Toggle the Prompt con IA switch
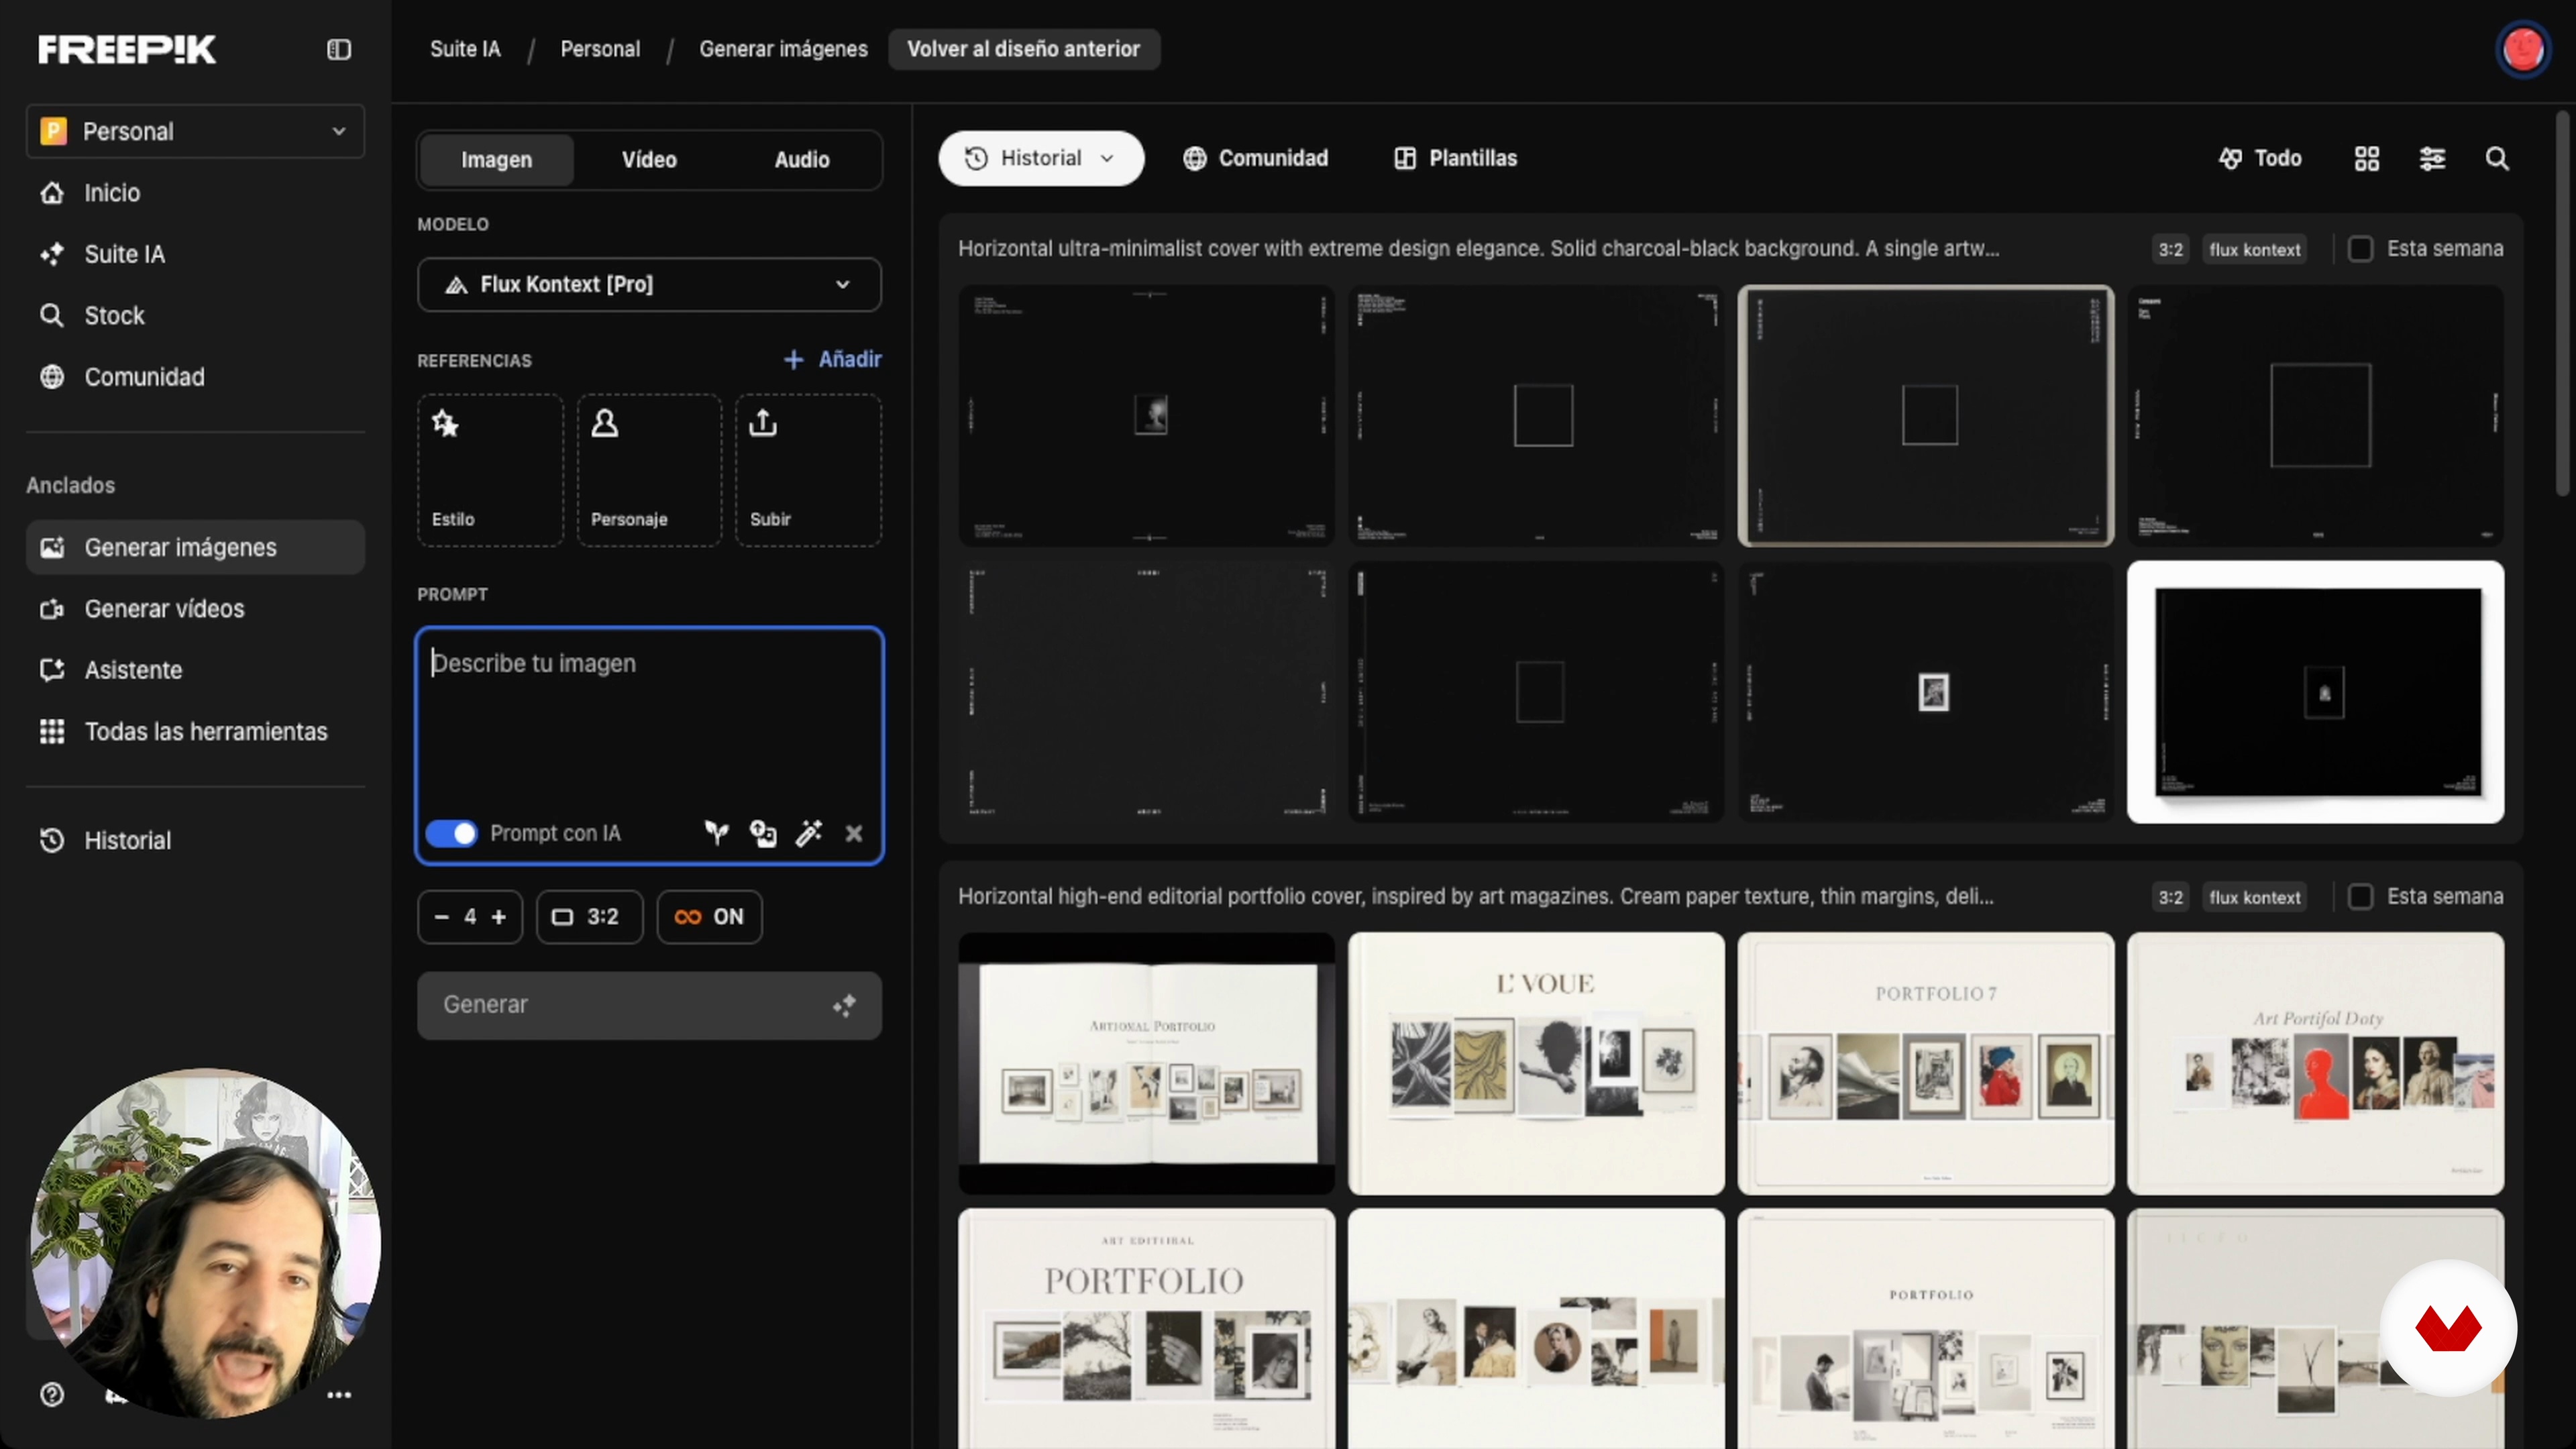2576x1449 pixels. (451, 833)
